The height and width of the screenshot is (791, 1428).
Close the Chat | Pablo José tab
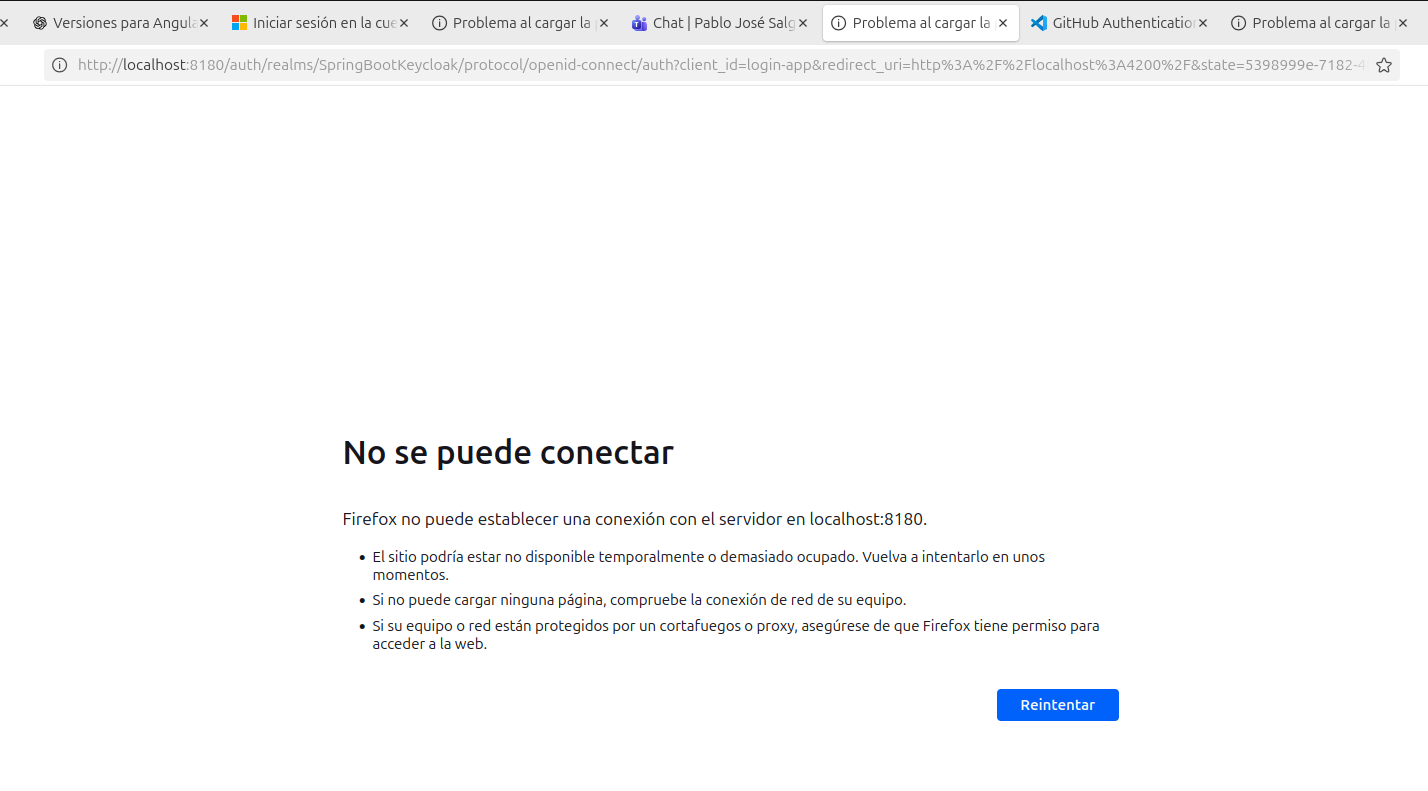[803, 23]
